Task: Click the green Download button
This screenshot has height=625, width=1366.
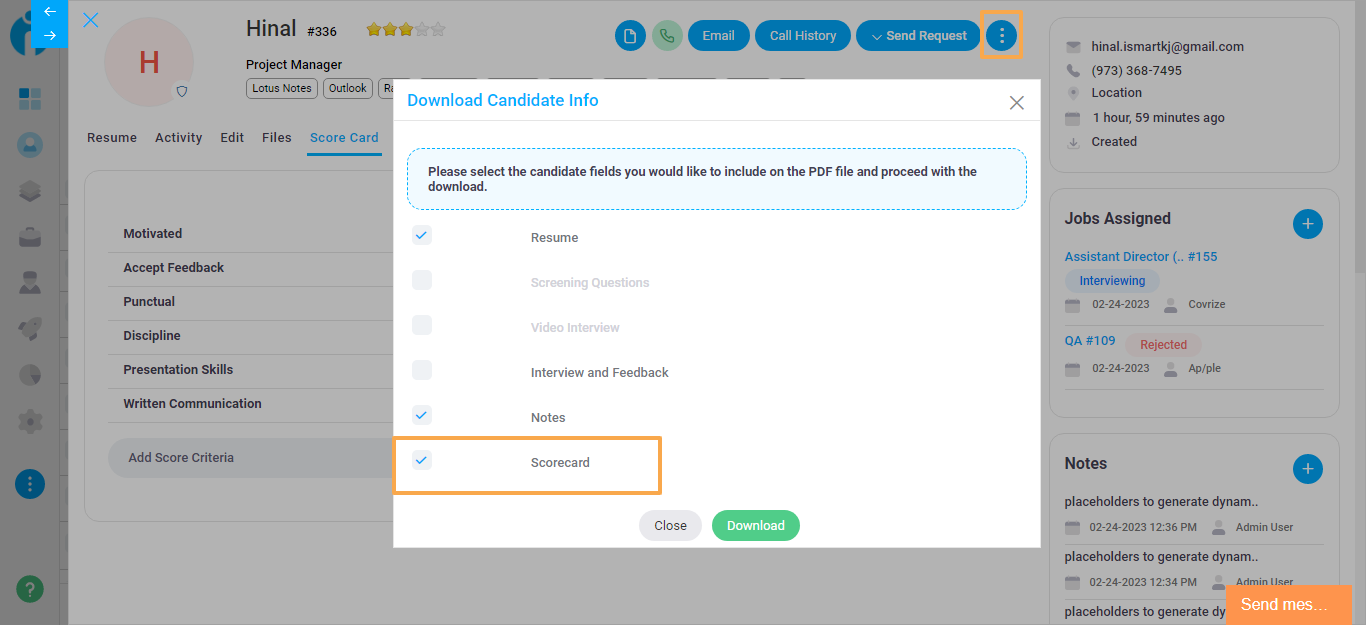Action: click(x=756, y=526)
